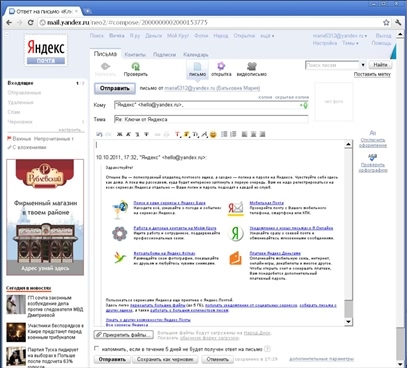407x368 pixels.
Task: Open the browser wrench settings menu
Action: tap(398, 23)
